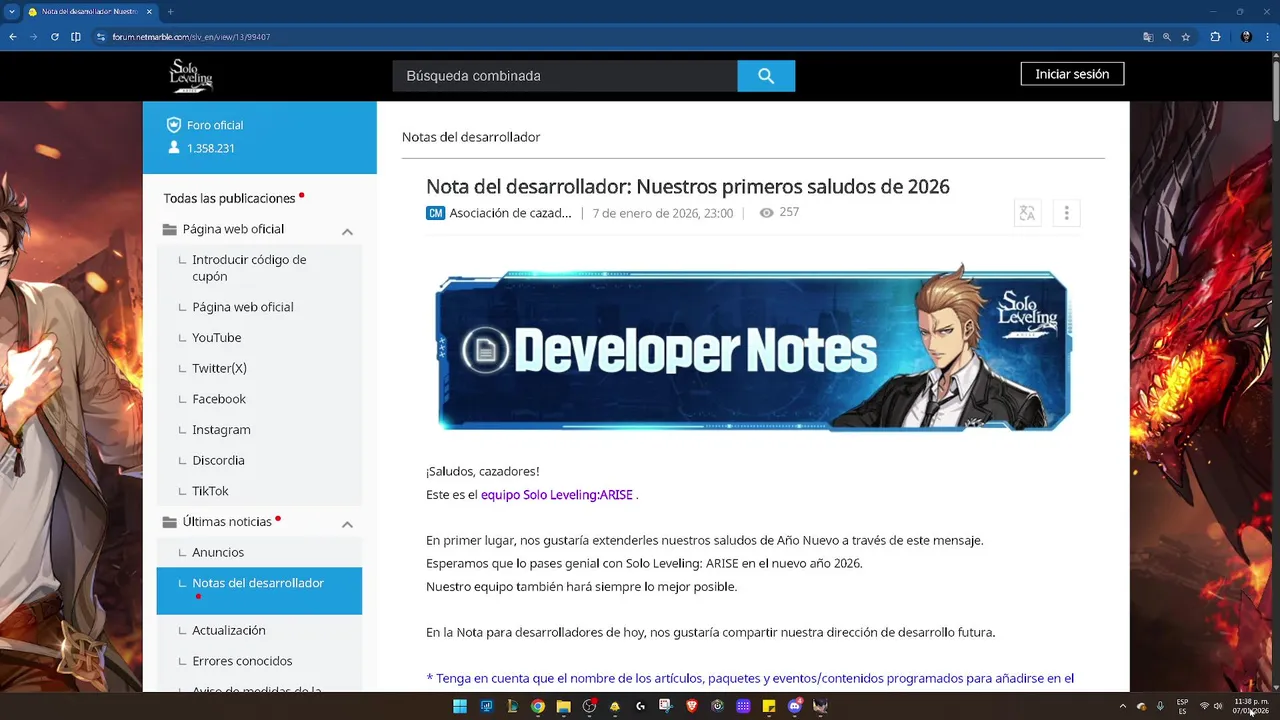Show hidden system tray icons
The width and height of the screenshot is (1280, 720).
pos(1123,706)
